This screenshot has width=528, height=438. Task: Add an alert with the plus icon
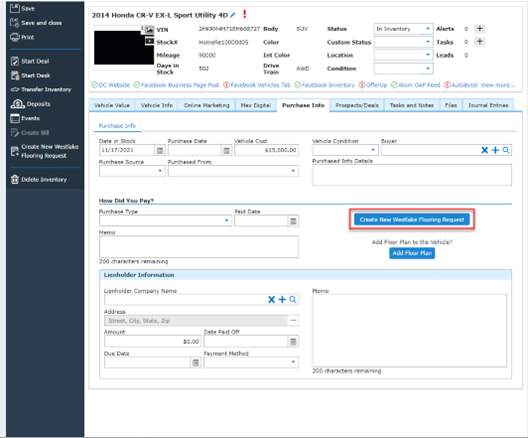click(x=480, y=29)
